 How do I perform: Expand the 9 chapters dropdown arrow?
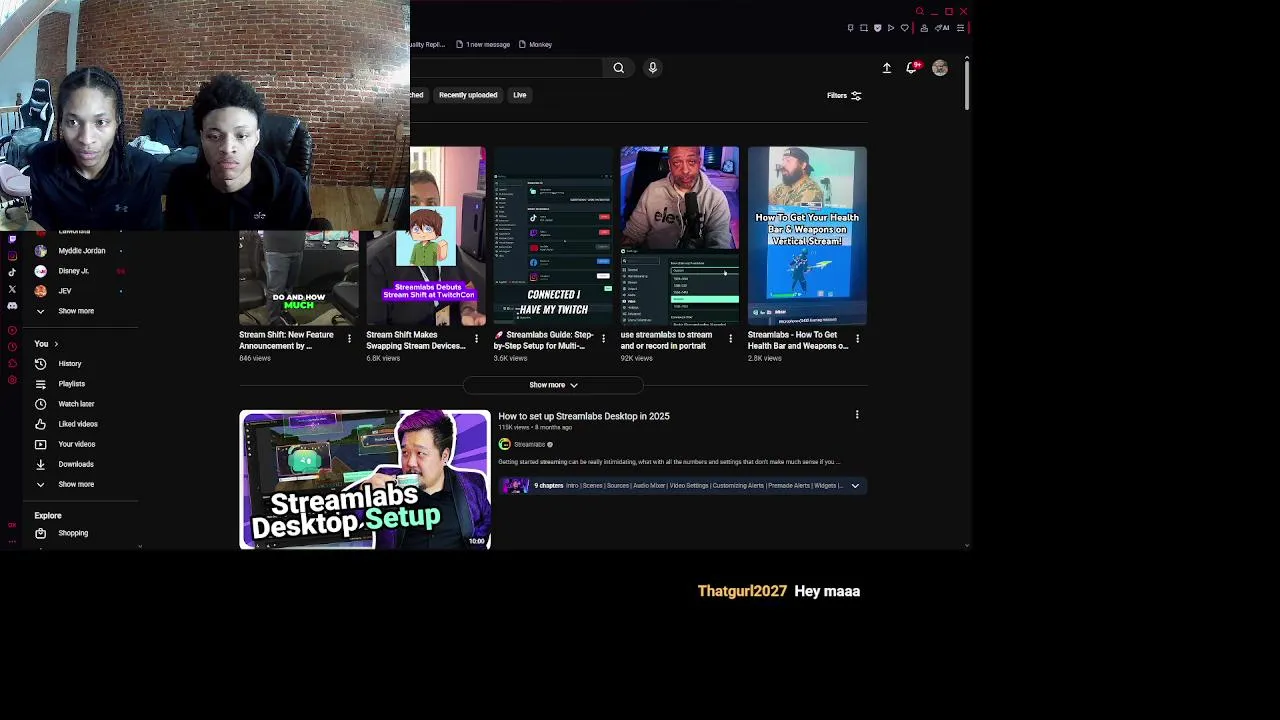tap(855, 486)
